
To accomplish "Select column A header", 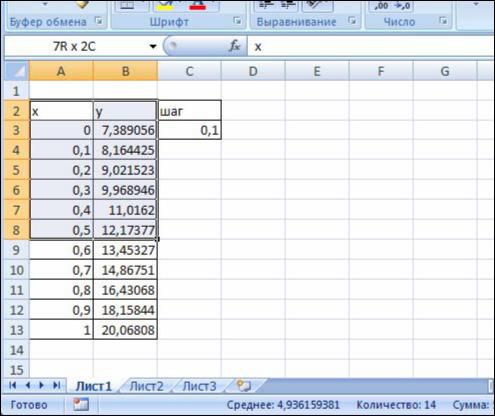I will coord(61,71).
